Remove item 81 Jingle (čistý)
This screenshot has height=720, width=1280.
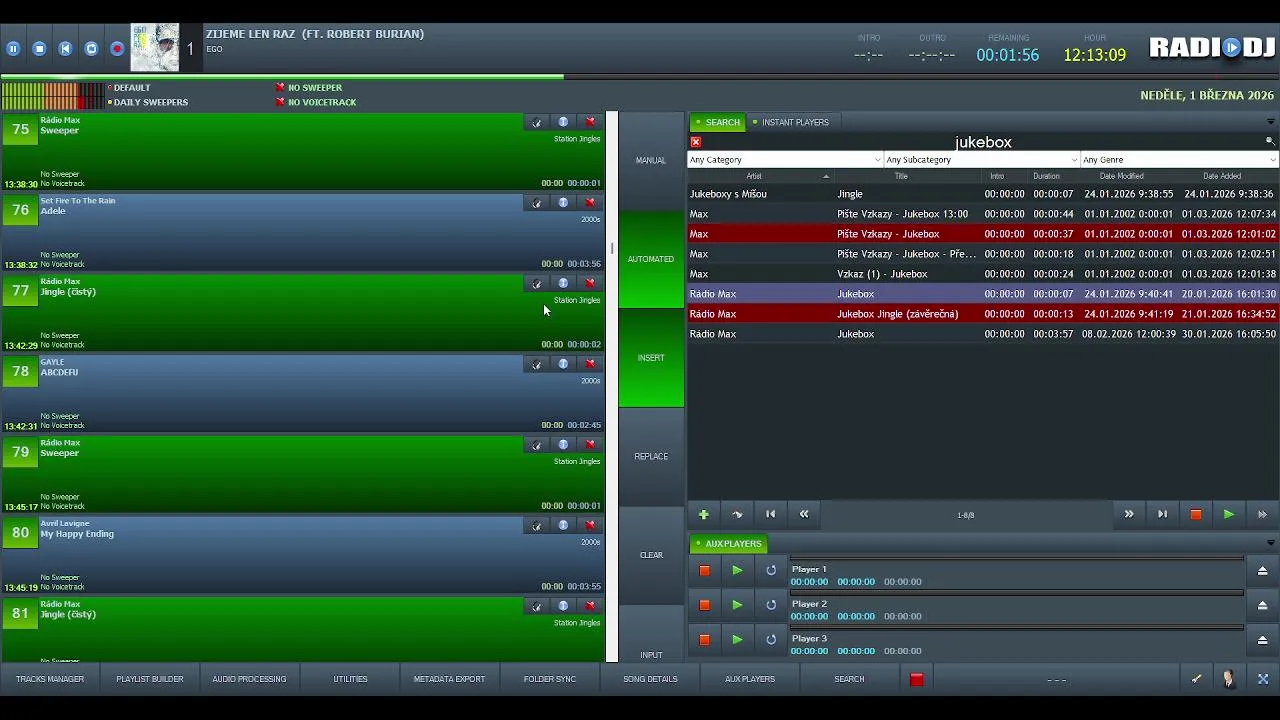click(590, 606)
